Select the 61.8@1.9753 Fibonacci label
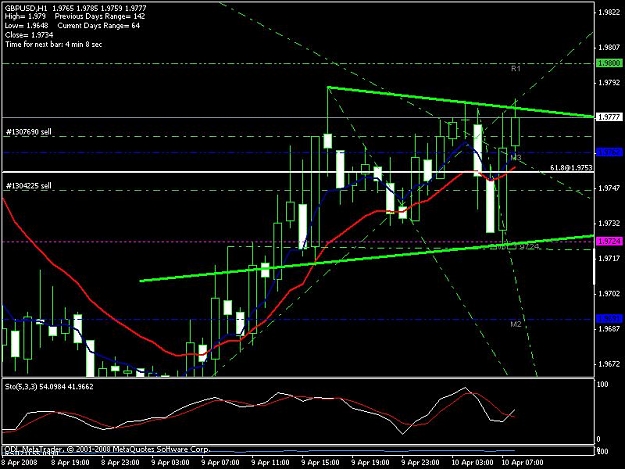Viewport: 625px width, 469px height. pyautogui.click(x=571, y=168)
